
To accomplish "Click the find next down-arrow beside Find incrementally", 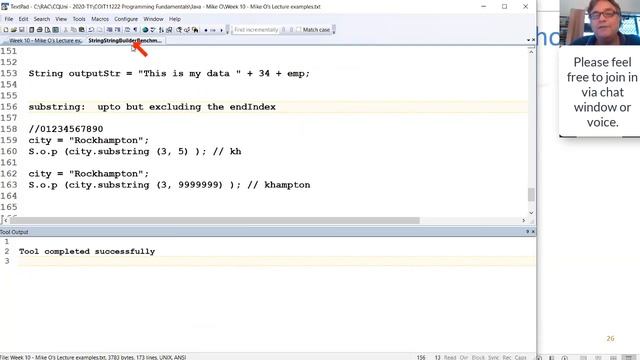I will point(284,30).
